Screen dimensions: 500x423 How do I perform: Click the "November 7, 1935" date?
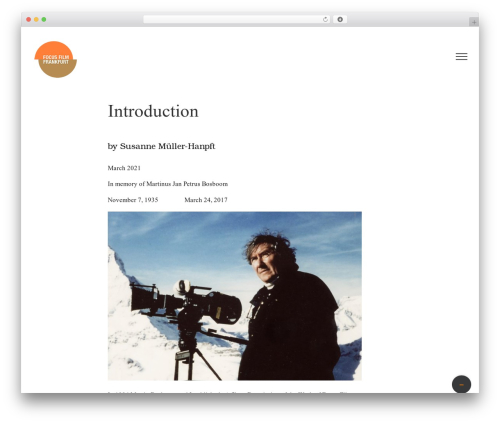coord(133,200)
